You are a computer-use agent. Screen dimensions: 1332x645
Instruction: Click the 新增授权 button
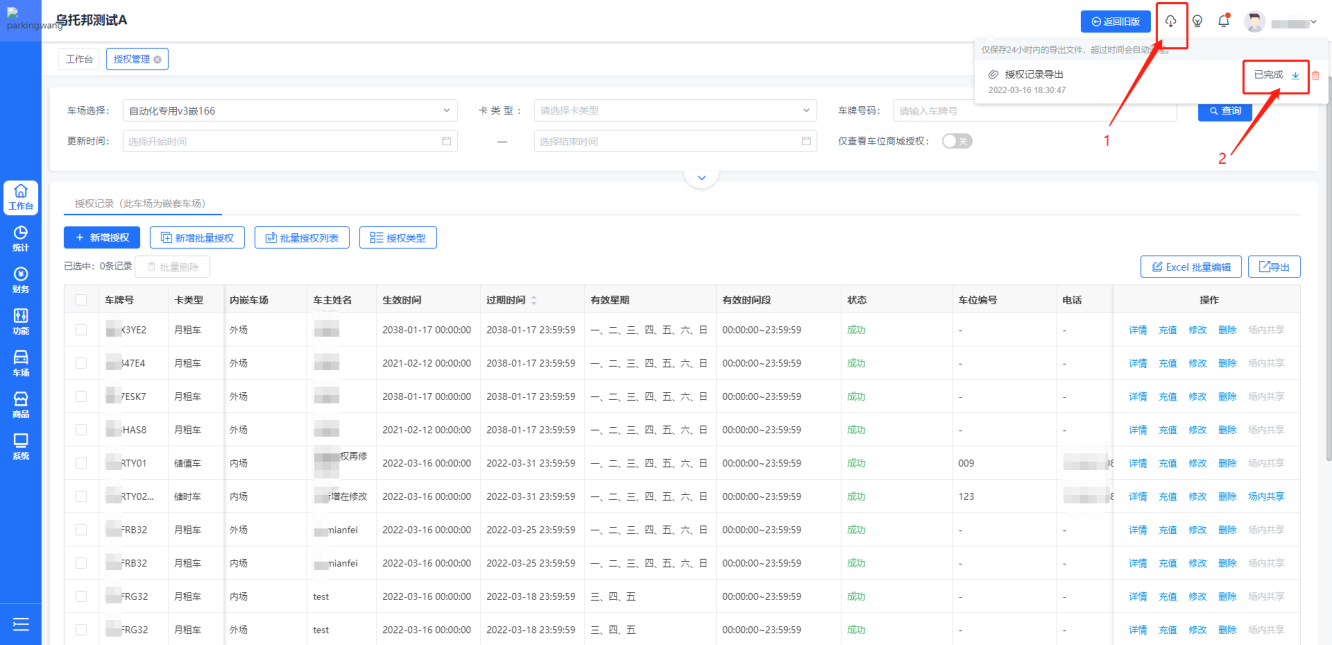[102, 237]
